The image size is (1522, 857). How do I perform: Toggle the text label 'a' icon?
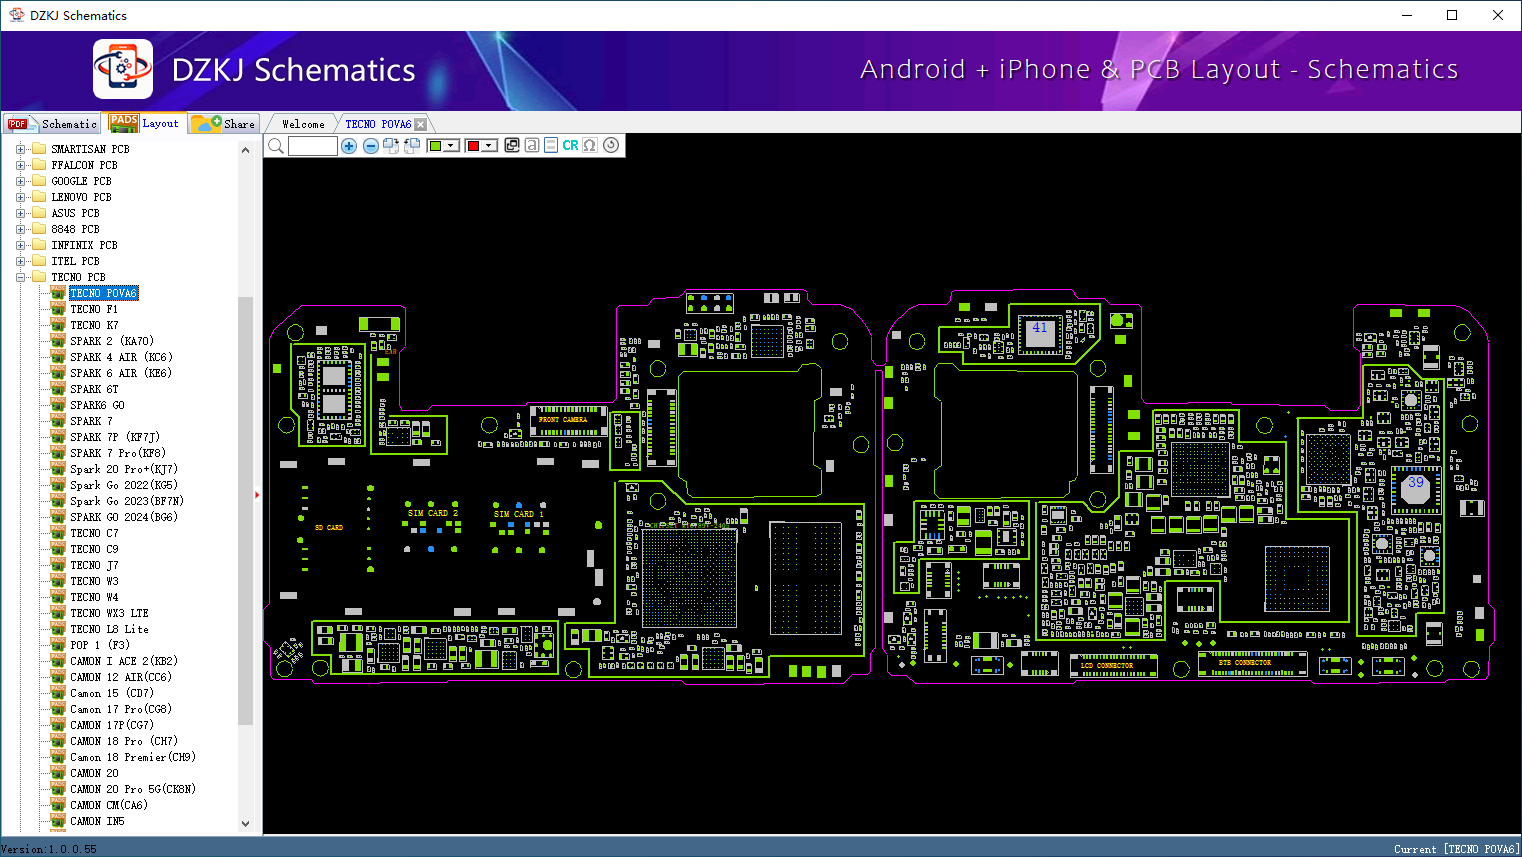click(x=532, y=146)
